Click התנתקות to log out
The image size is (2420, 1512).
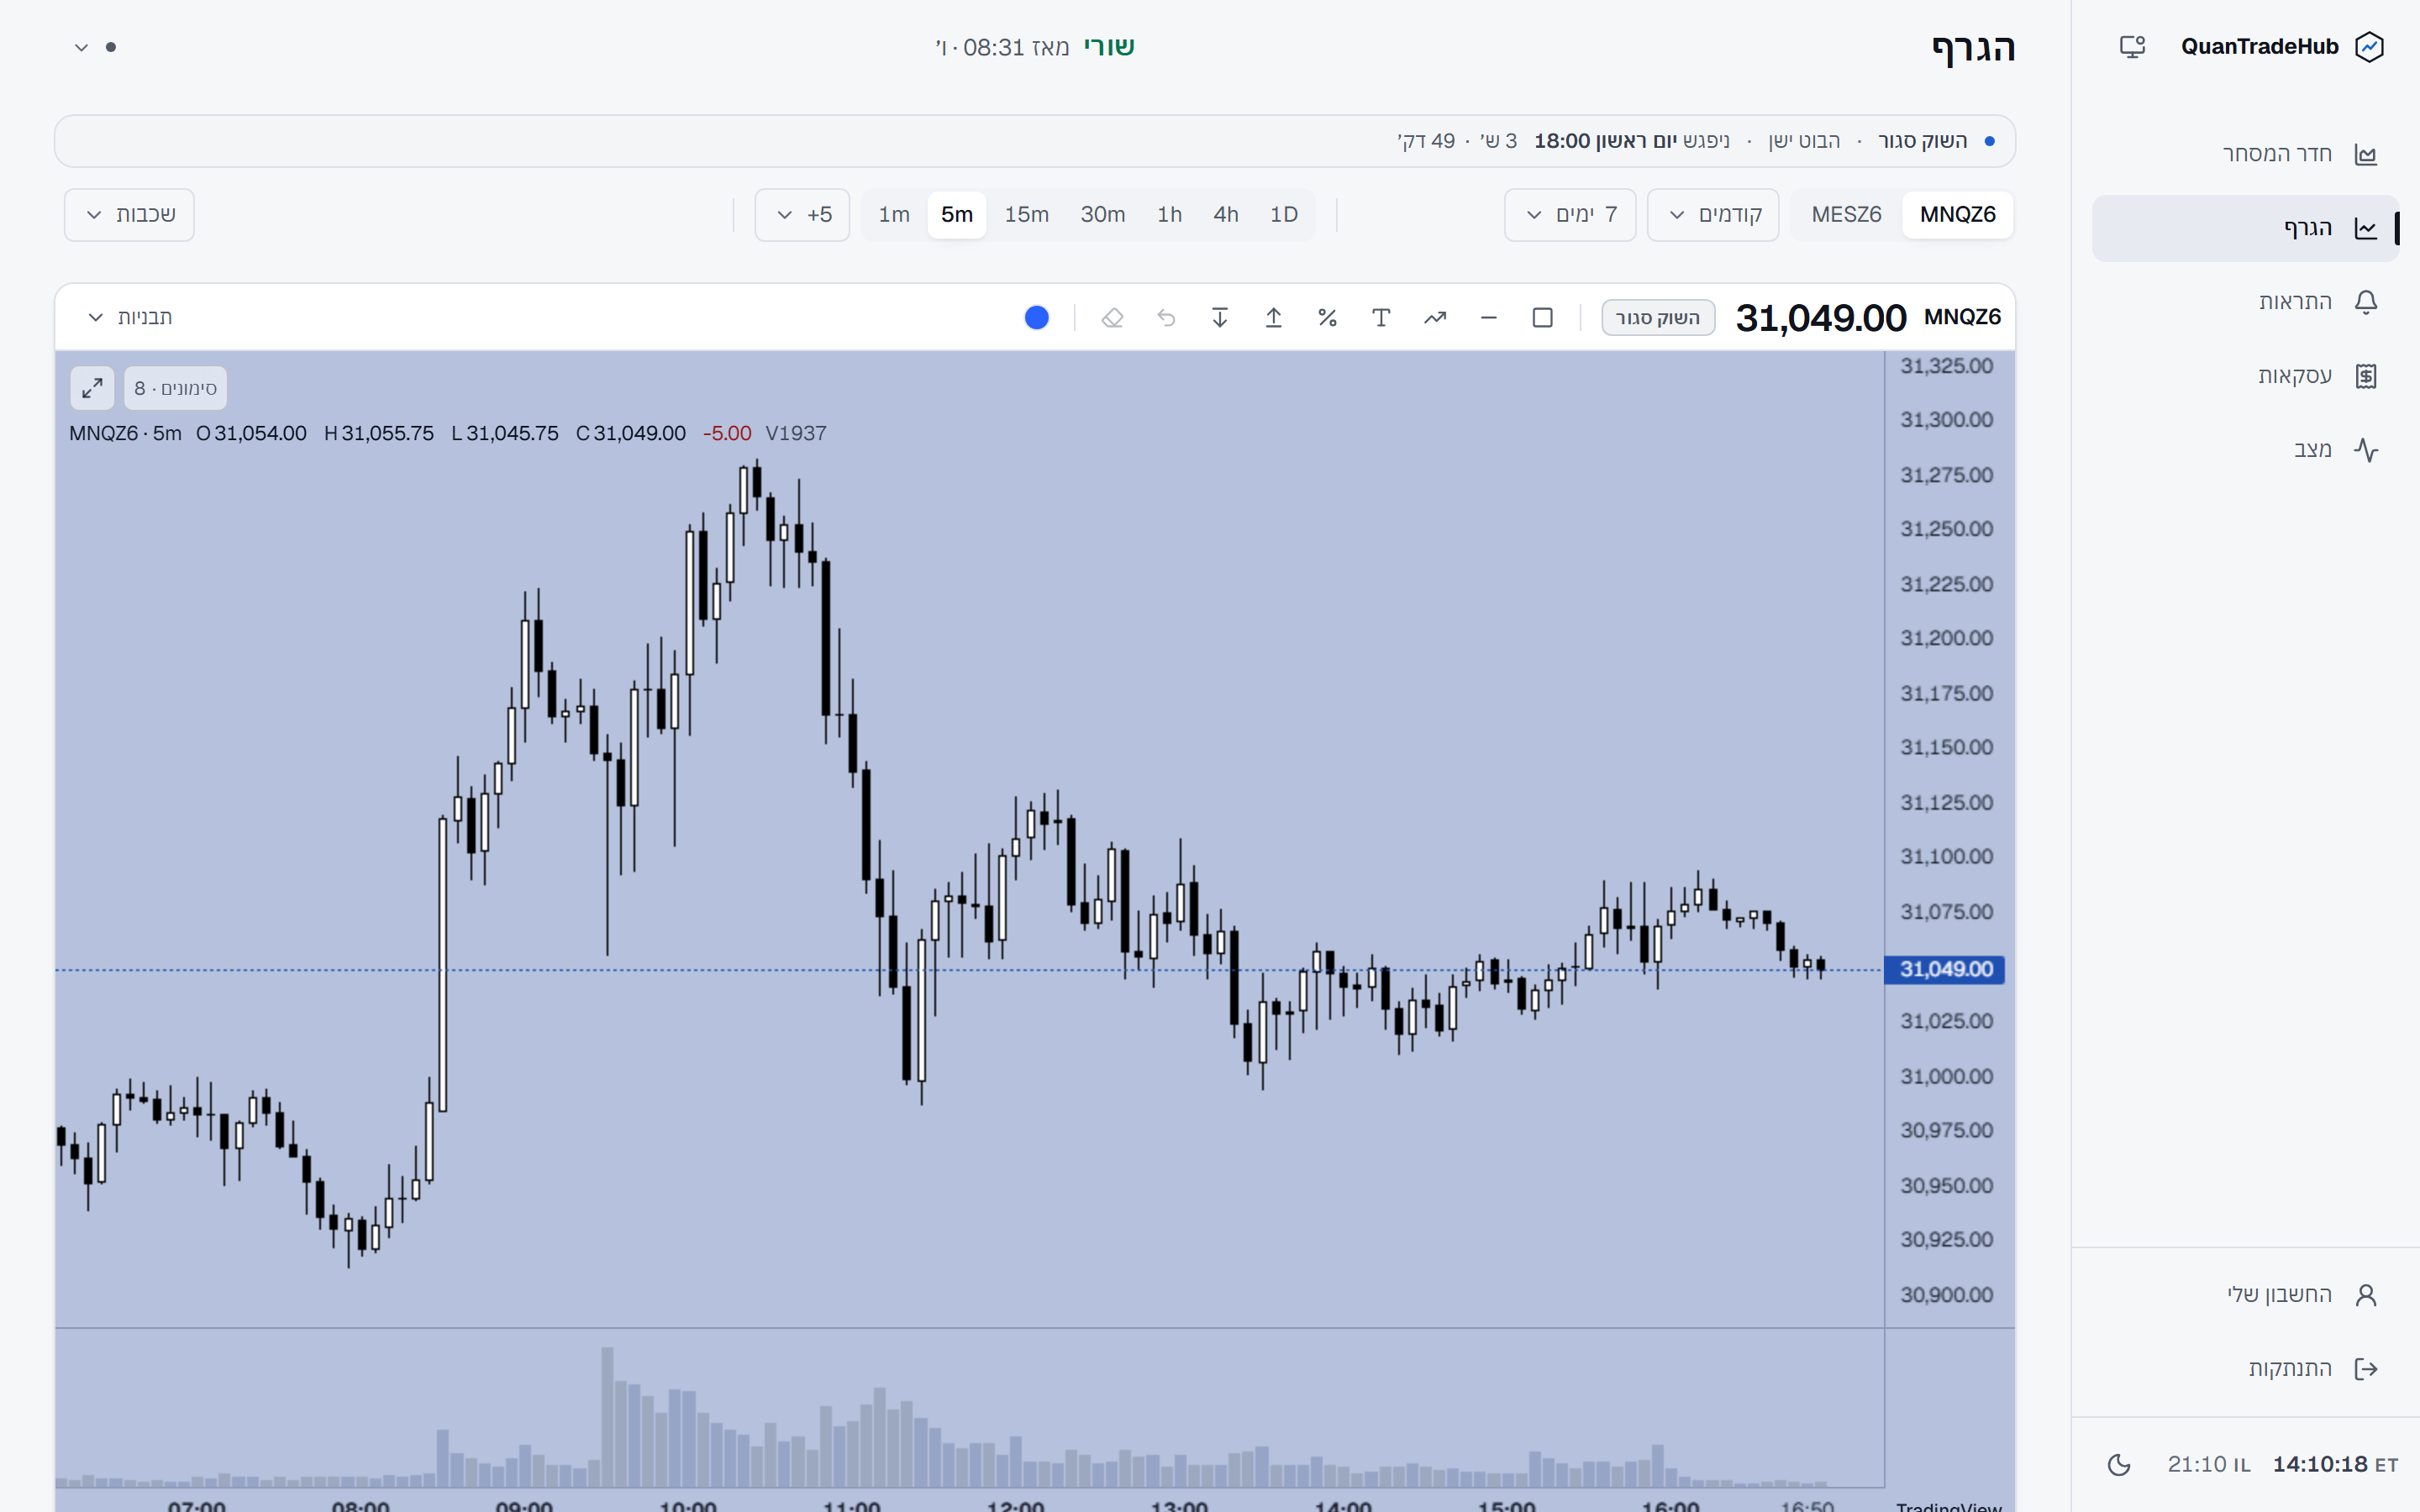tap(2245, 1369)
